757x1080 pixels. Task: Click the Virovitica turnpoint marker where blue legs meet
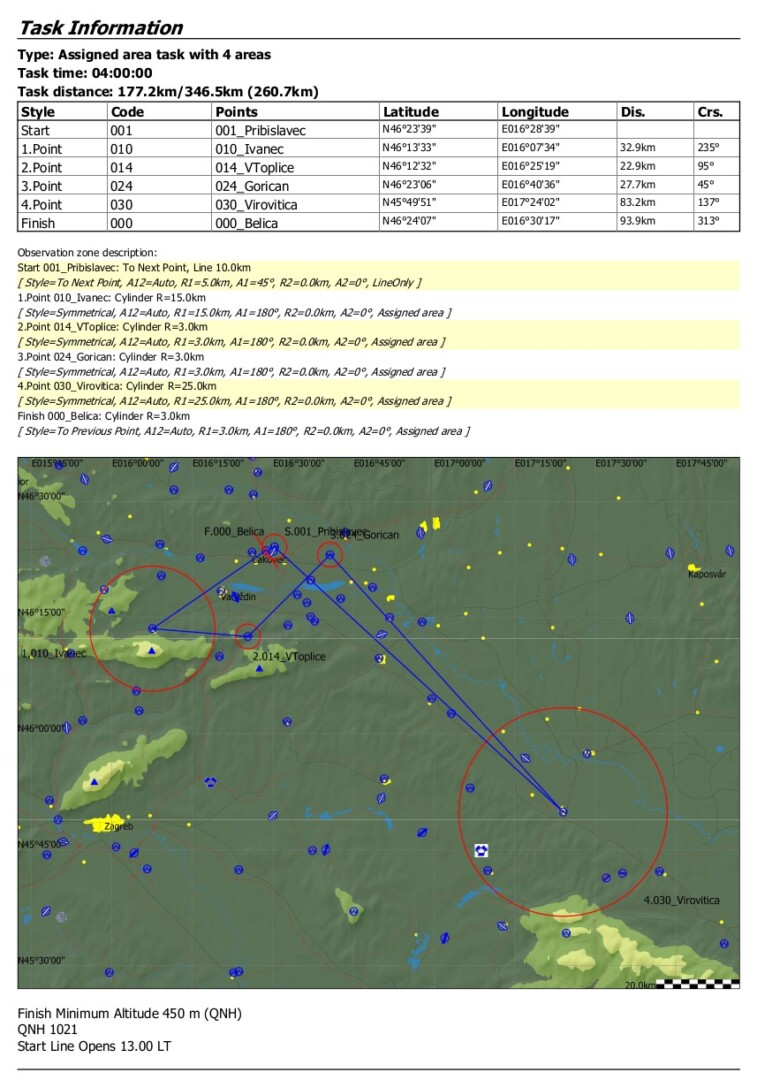point(563,811)
